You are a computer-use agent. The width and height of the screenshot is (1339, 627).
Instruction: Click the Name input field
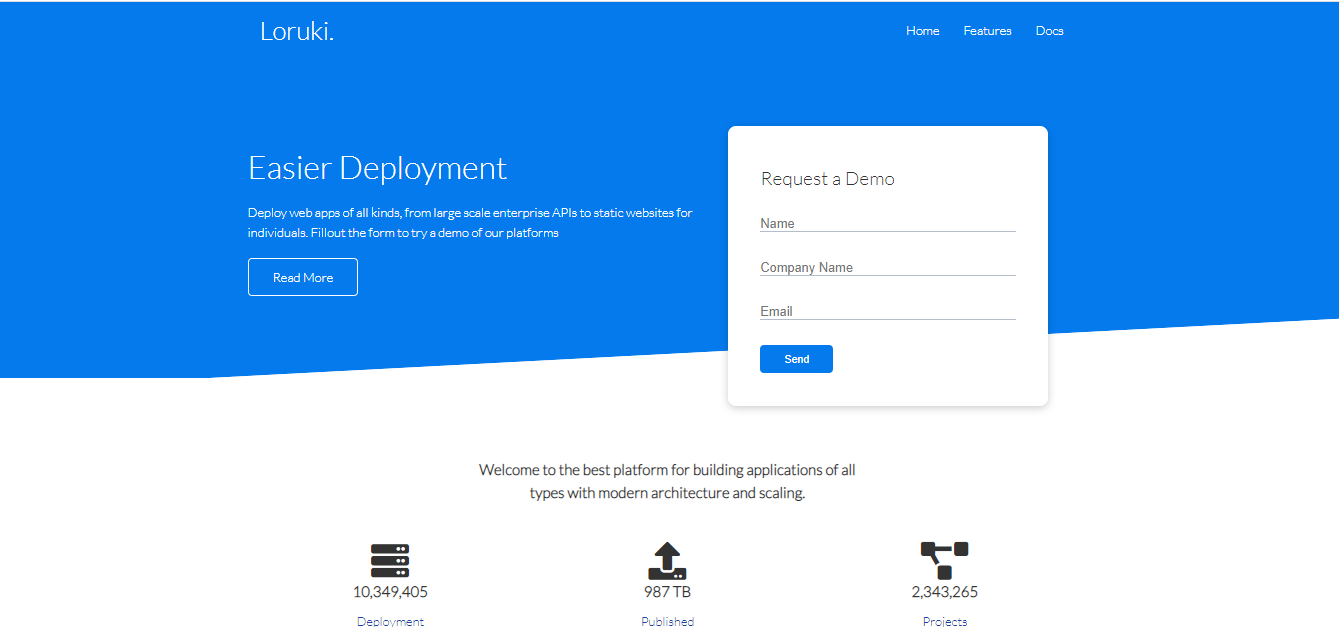887,224
